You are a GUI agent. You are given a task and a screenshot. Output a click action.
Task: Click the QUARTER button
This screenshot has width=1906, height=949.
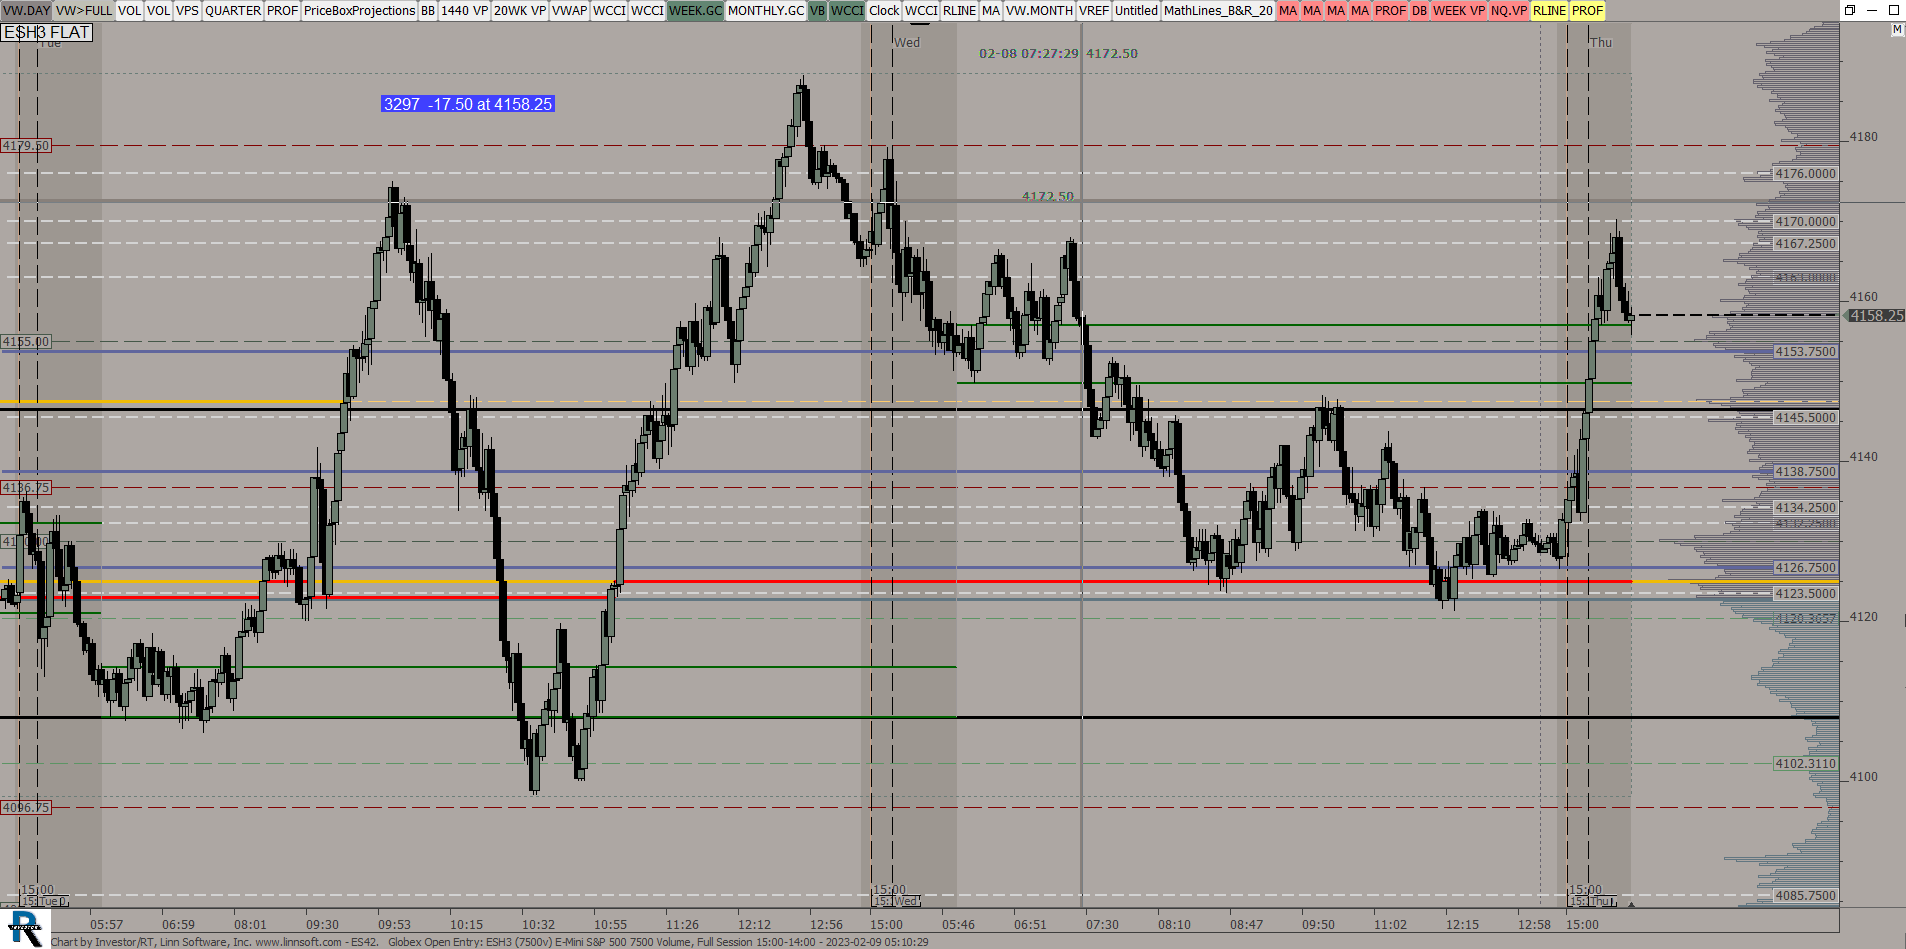tap(233, 10)
